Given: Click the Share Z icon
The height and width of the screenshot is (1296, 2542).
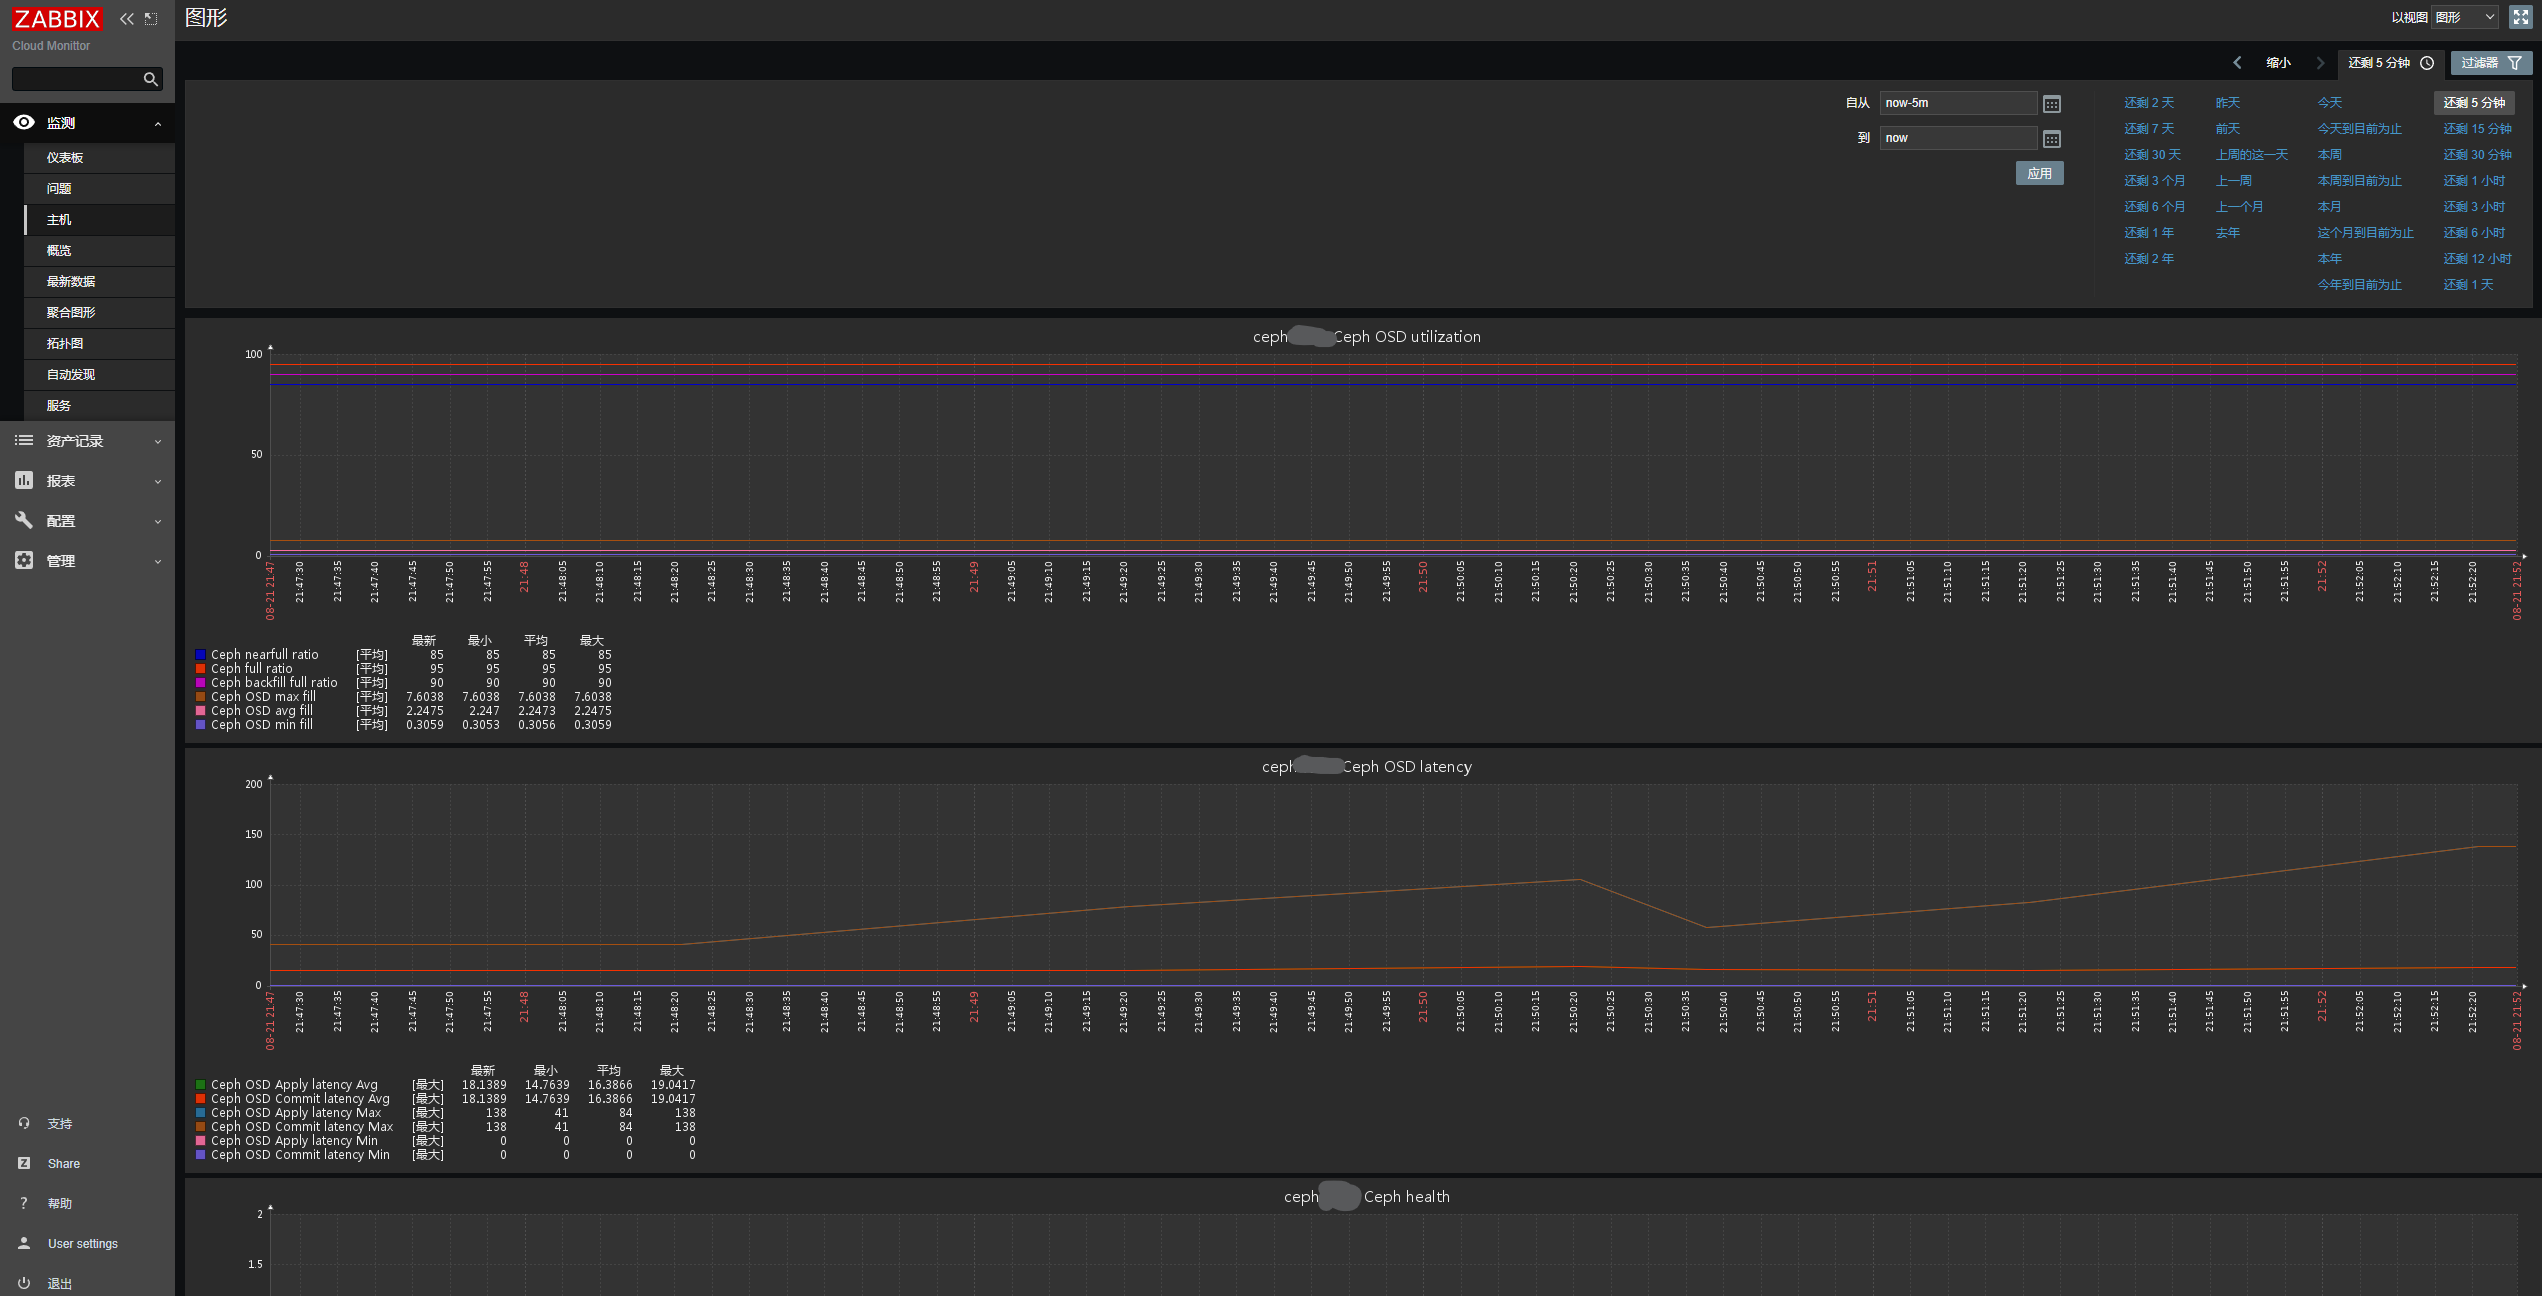Looking at the screenshot, I should [24, 1163].
